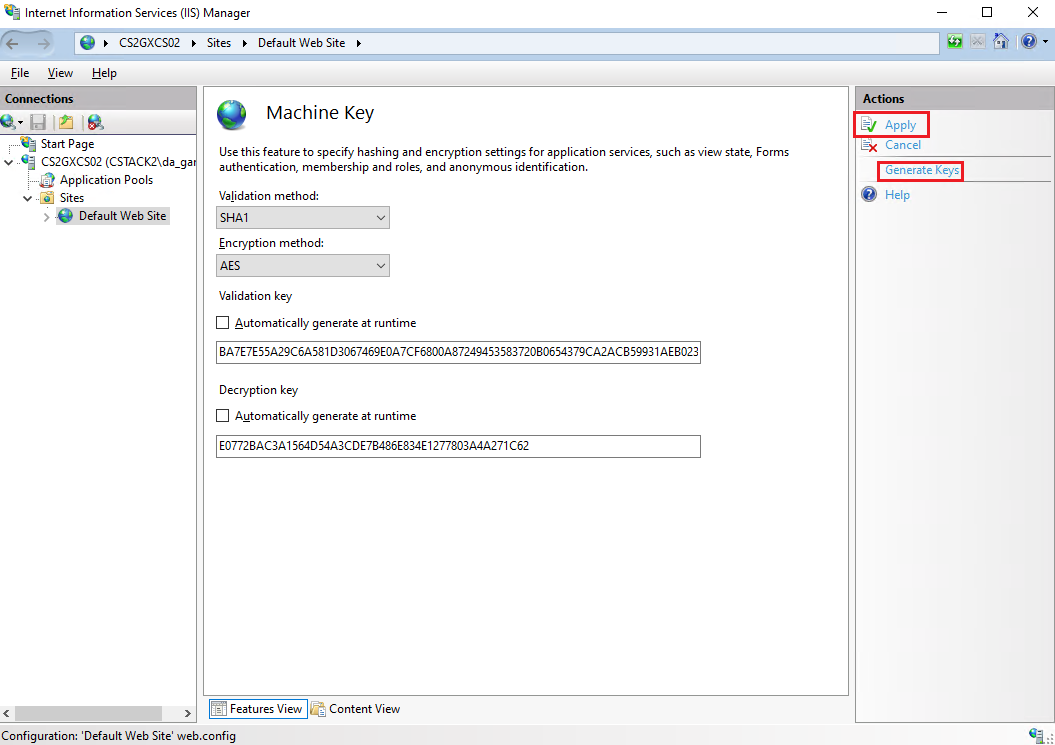The width and height of the screenshot is (1055, 745).
Task: Click the Content View tab icon
Action: (x=318, y=709)
